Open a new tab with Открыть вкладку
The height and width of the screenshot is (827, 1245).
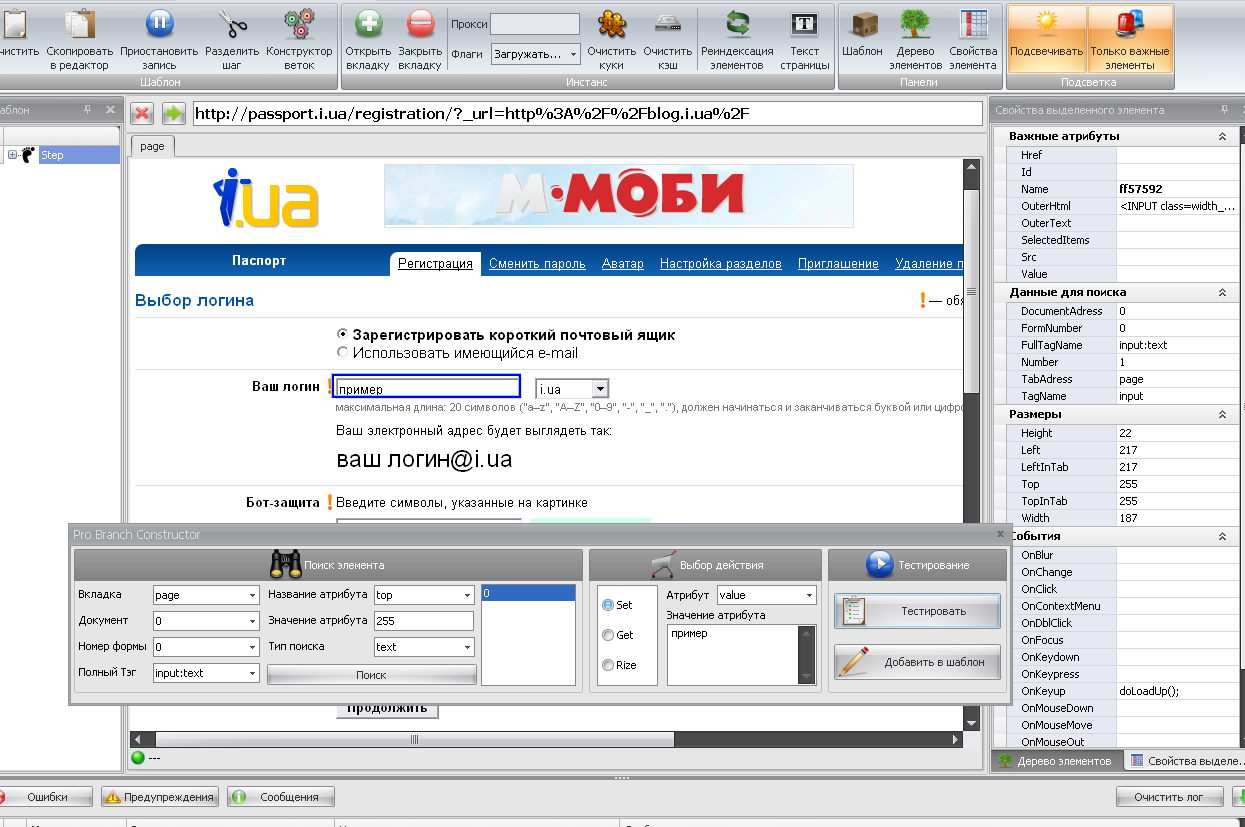[x=368, y=24]
